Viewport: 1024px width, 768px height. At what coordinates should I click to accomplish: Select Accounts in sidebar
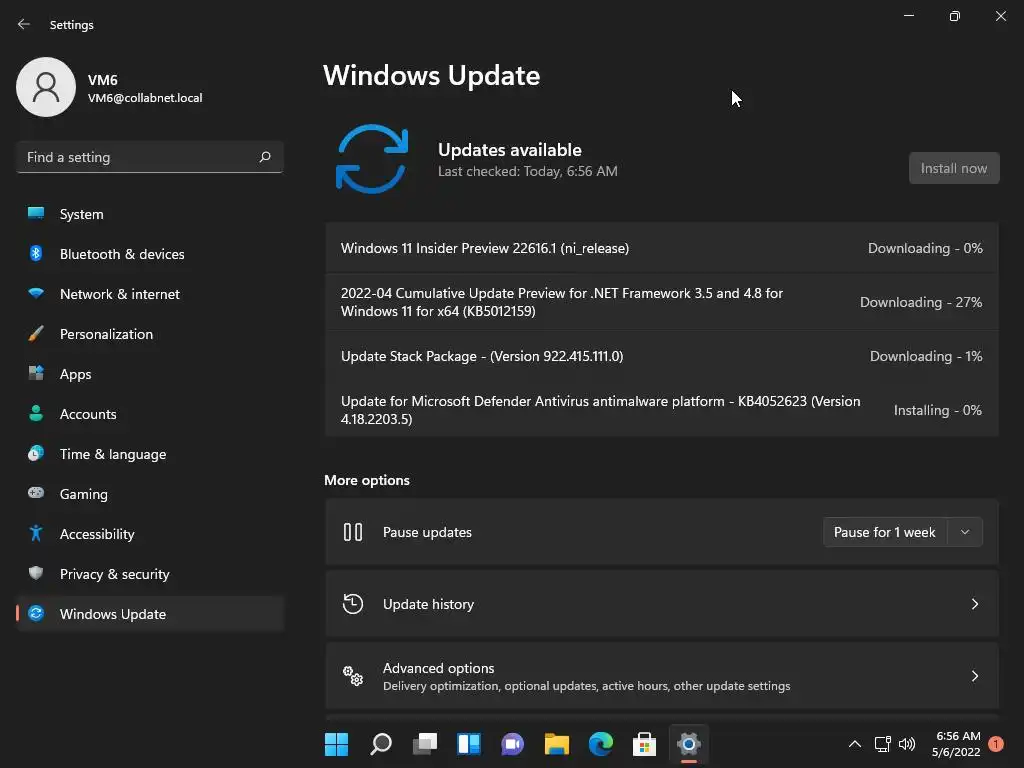[x=150, y=413]
